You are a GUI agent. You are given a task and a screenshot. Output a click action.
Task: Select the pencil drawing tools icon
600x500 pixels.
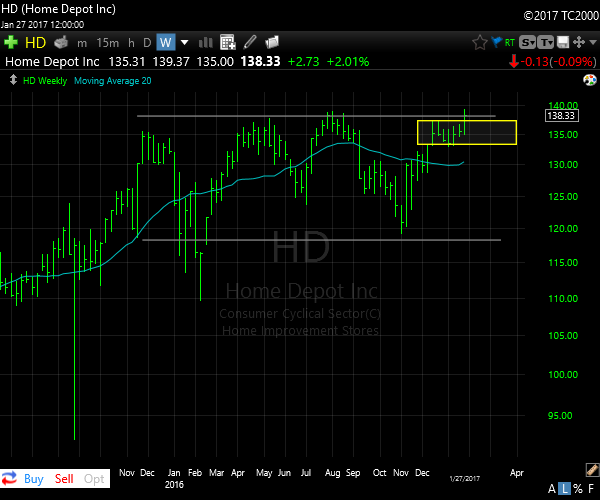tap(250, 42)
